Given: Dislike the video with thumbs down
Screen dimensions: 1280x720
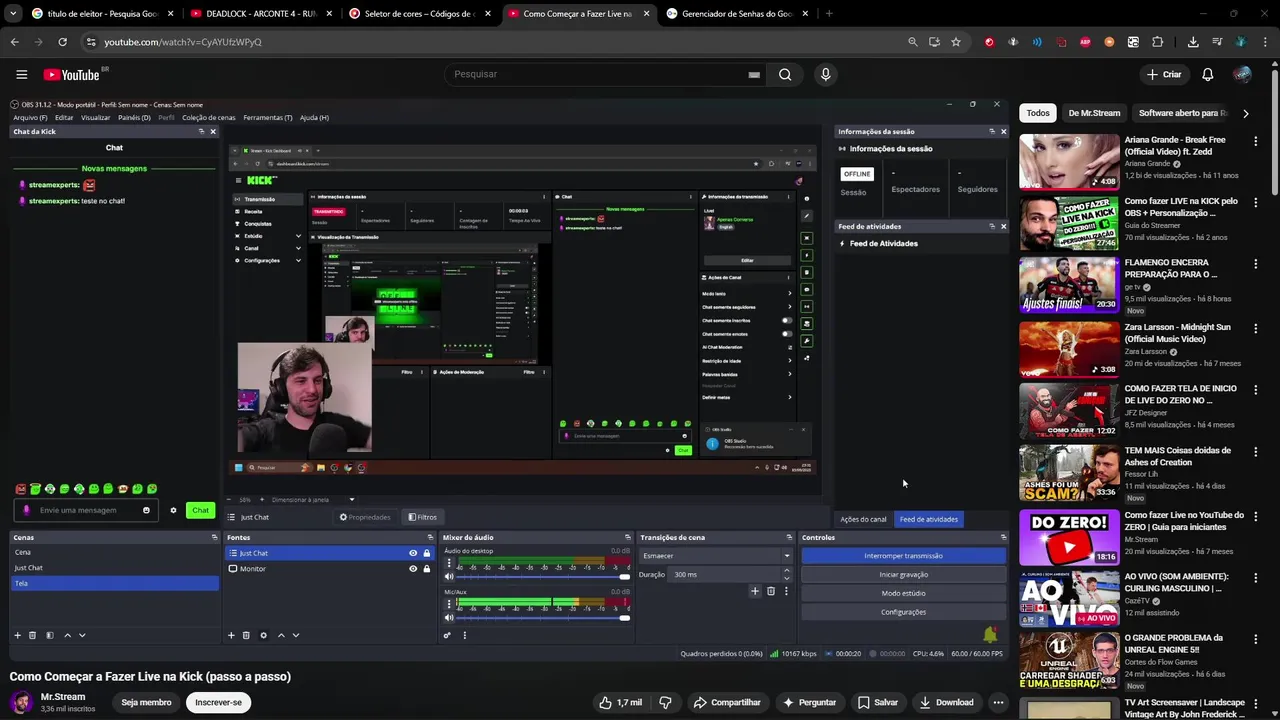Looking at the screenshot, I should [665, 702].
